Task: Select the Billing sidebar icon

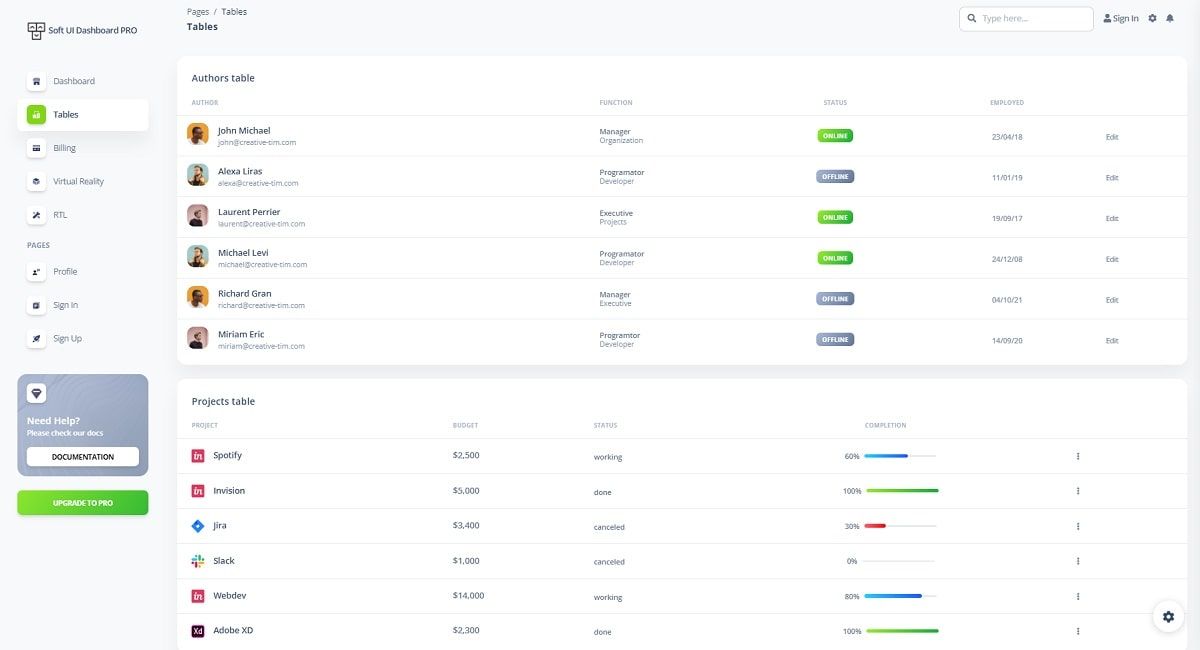Action: (x=37, y=148)
